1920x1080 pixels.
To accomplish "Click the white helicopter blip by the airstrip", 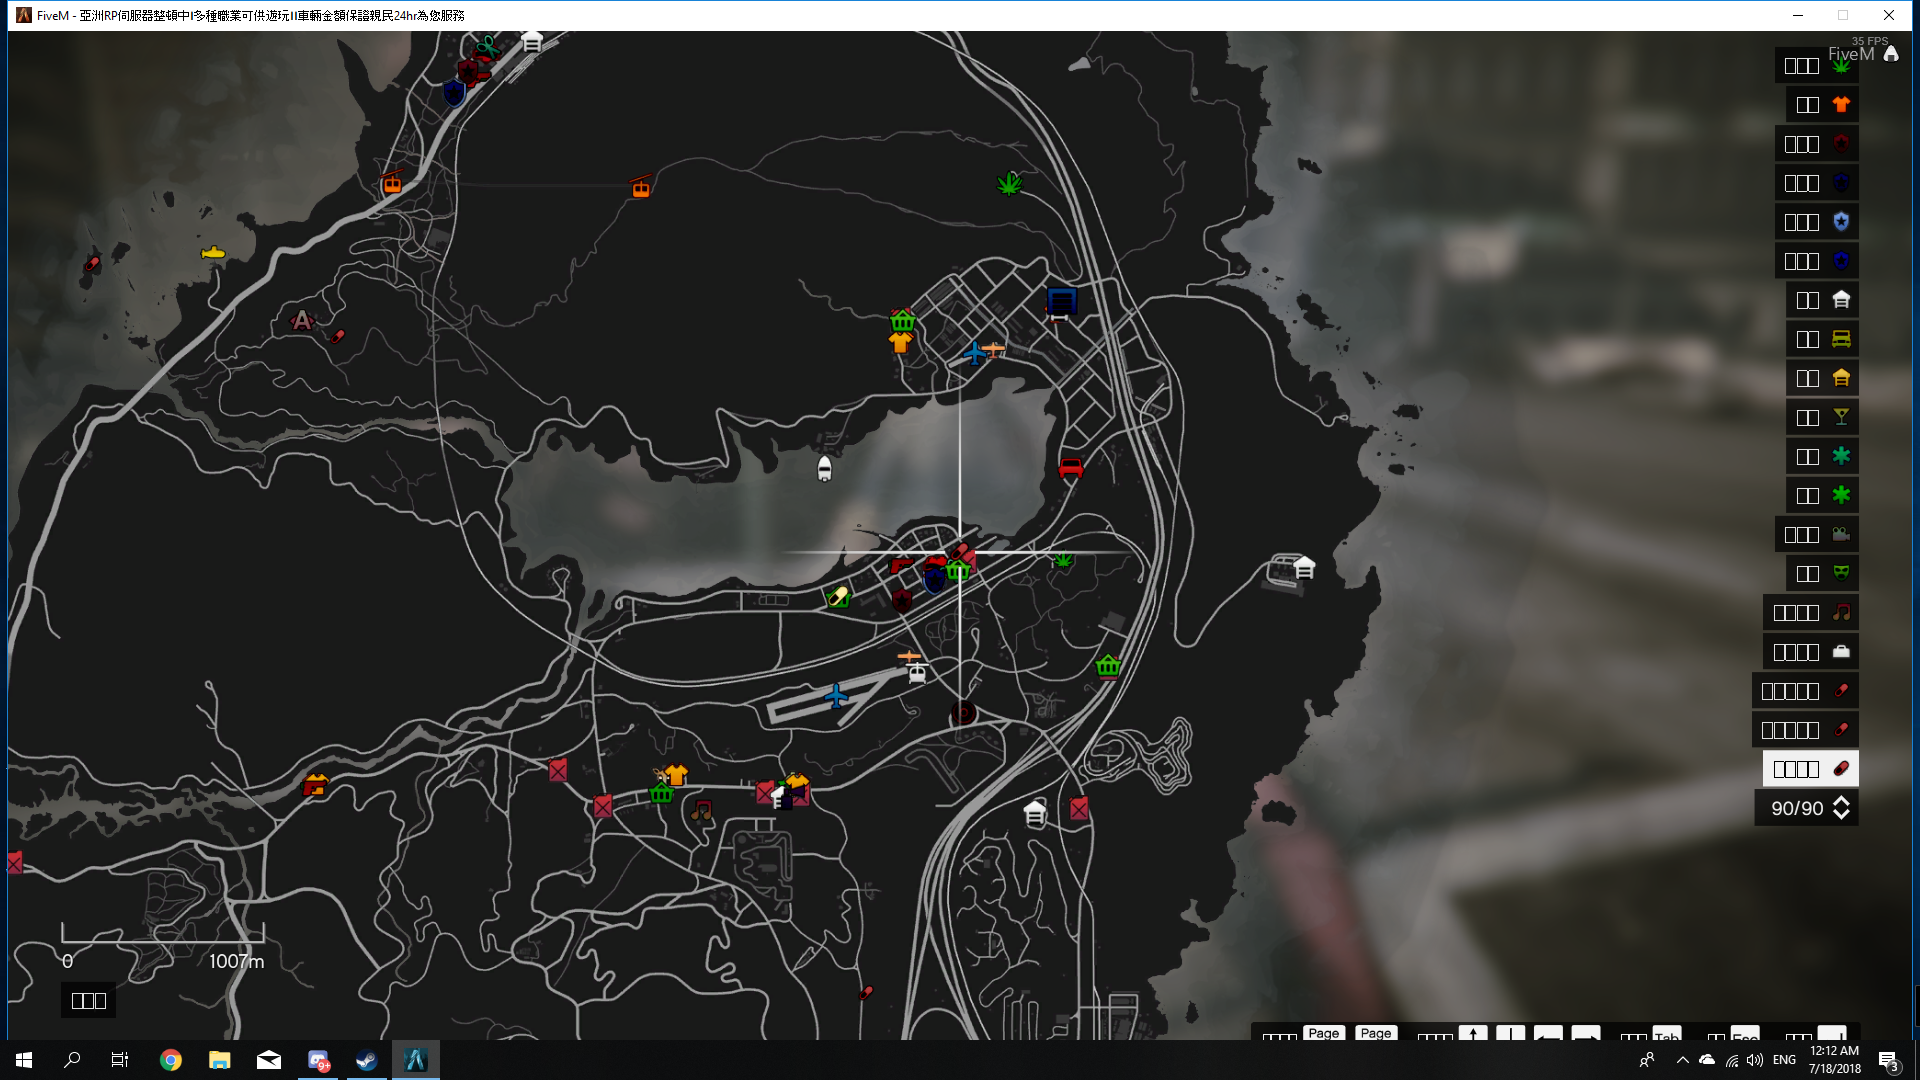I will tap(917, 672).
